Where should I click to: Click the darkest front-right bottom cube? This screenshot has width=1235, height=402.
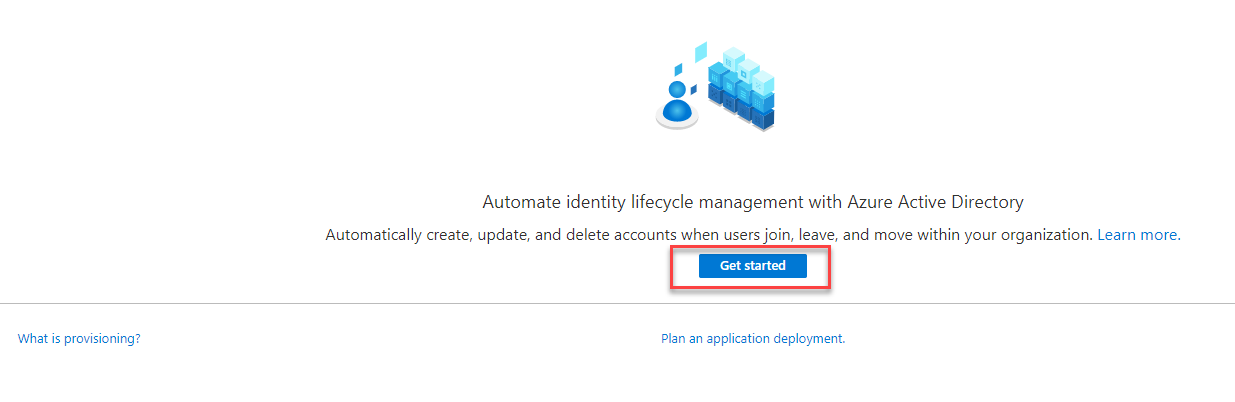coord(762,119)
